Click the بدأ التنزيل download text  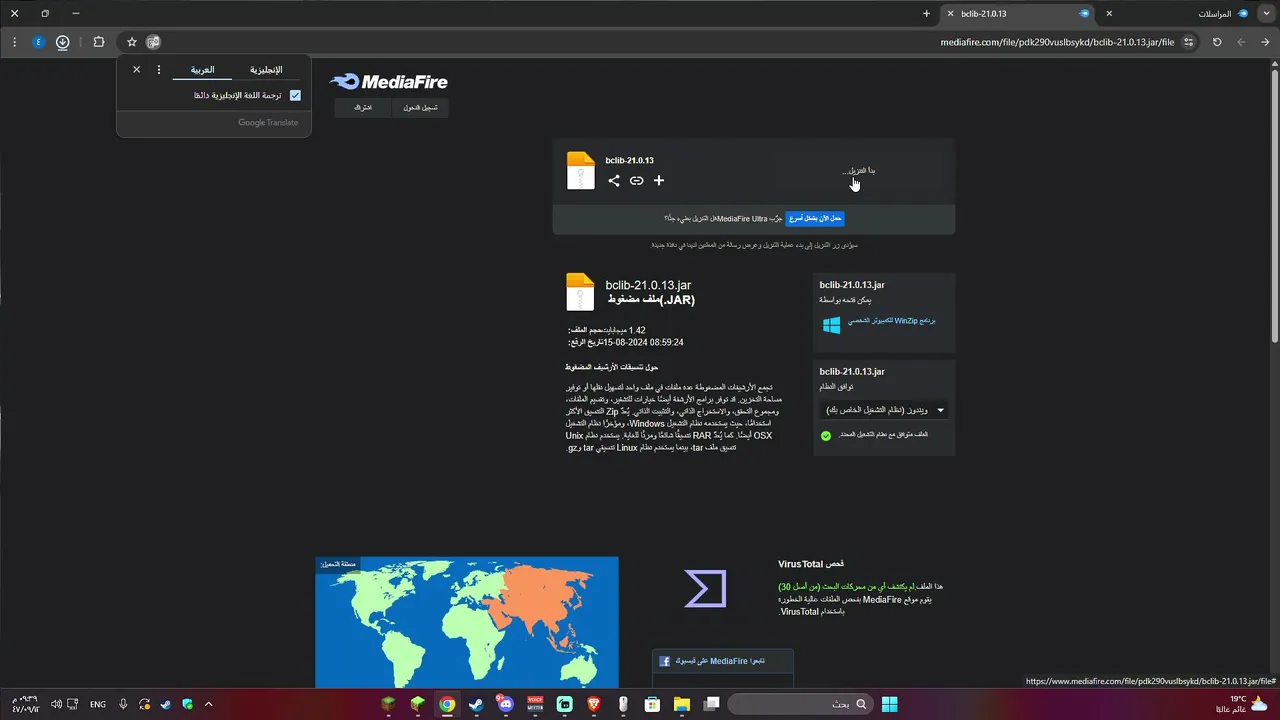point(859,171)
